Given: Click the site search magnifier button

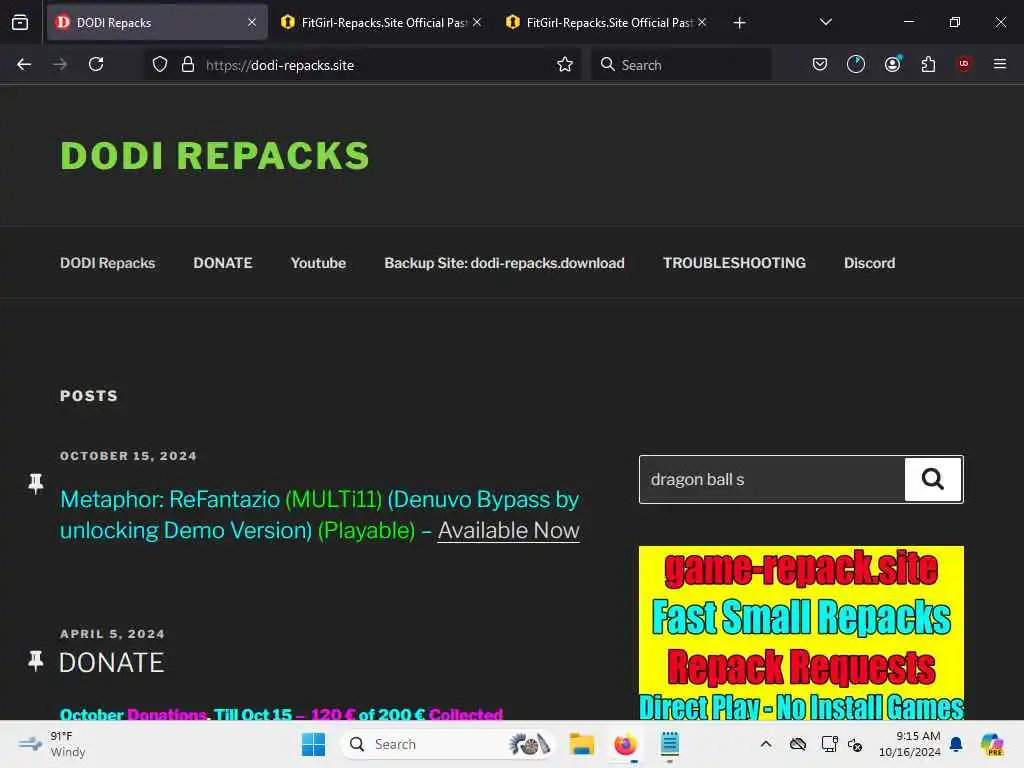Looking at the screenshot, I should (x=933, y=479).
